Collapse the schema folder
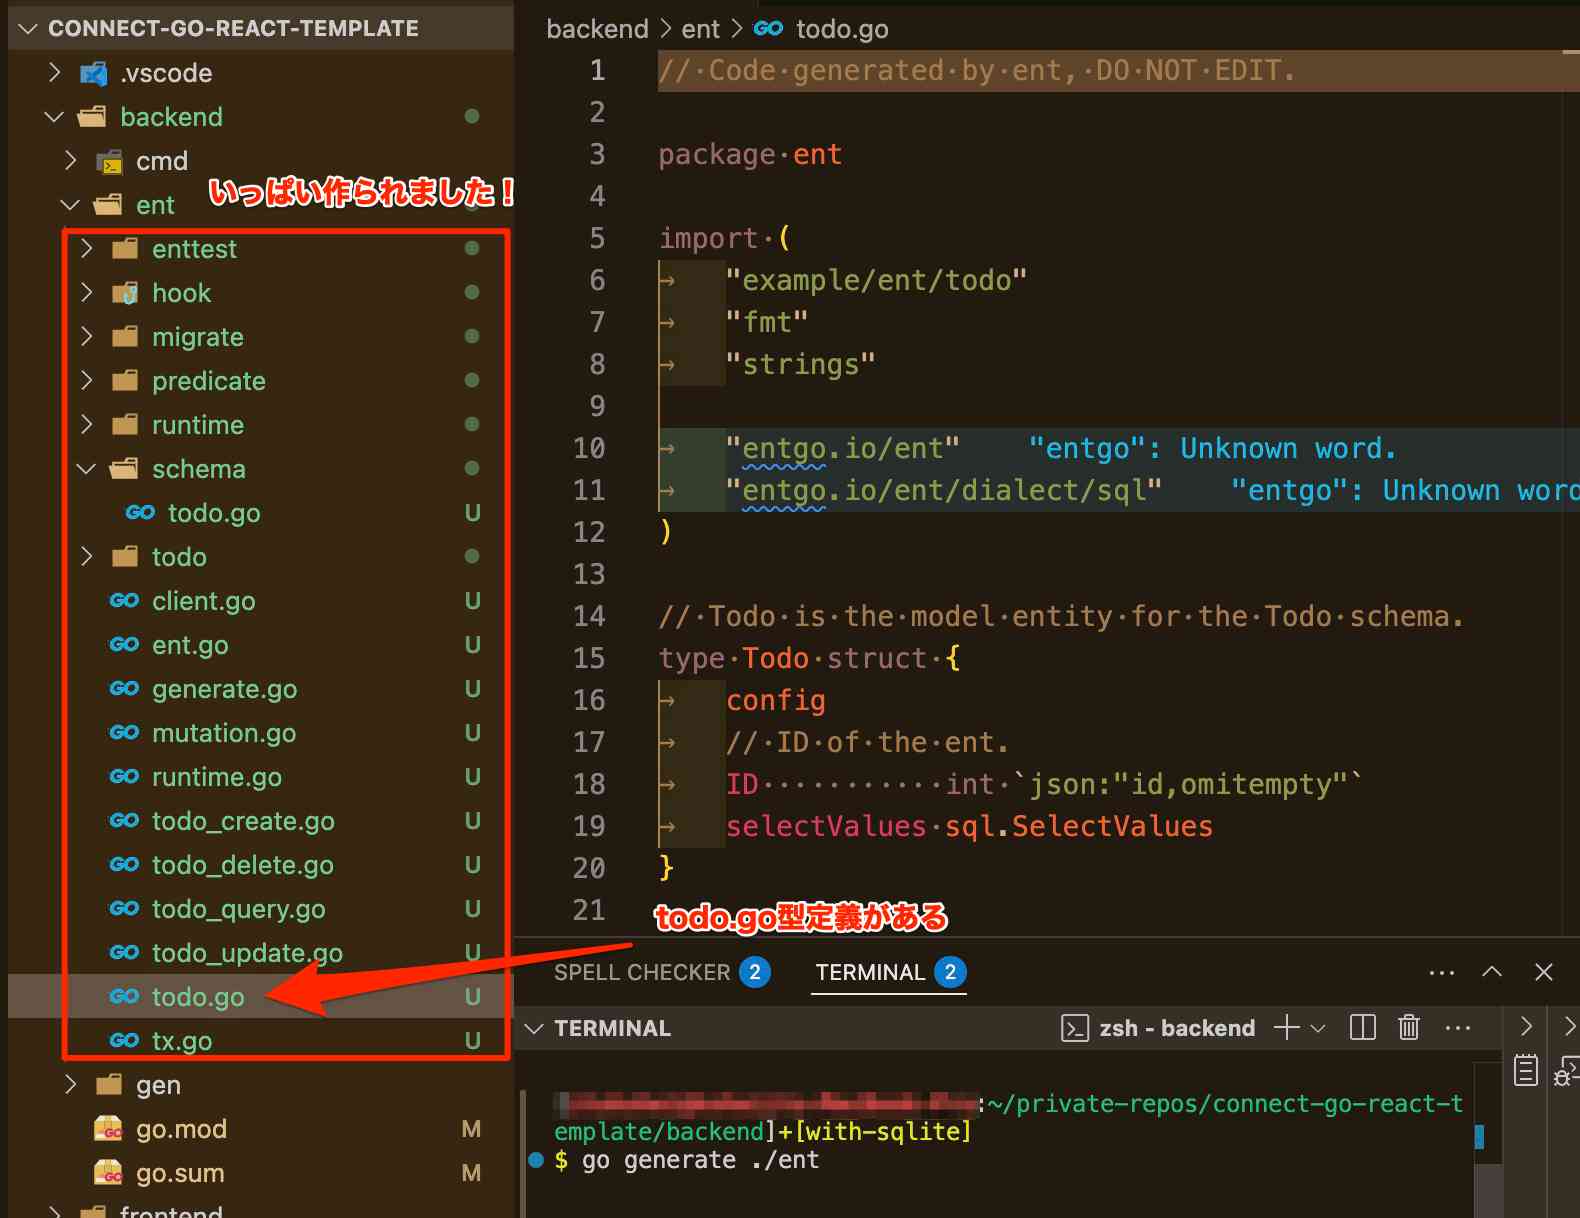 click(x=87, y=469)
